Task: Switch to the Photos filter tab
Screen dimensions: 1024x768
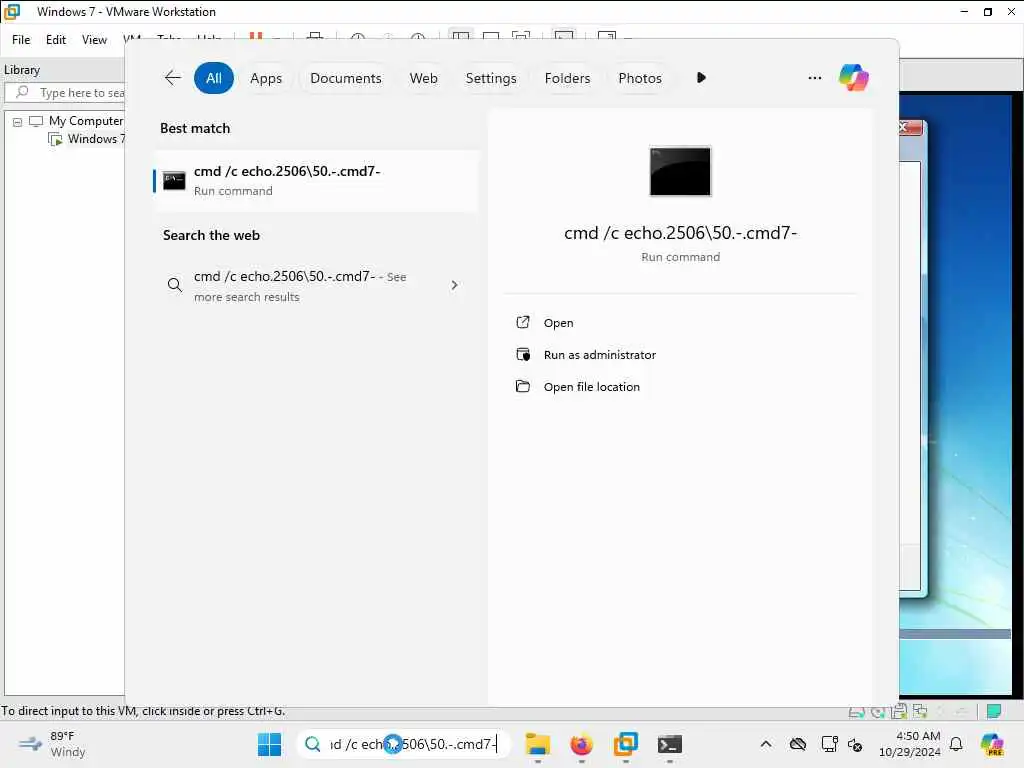Action: [639, 78]
